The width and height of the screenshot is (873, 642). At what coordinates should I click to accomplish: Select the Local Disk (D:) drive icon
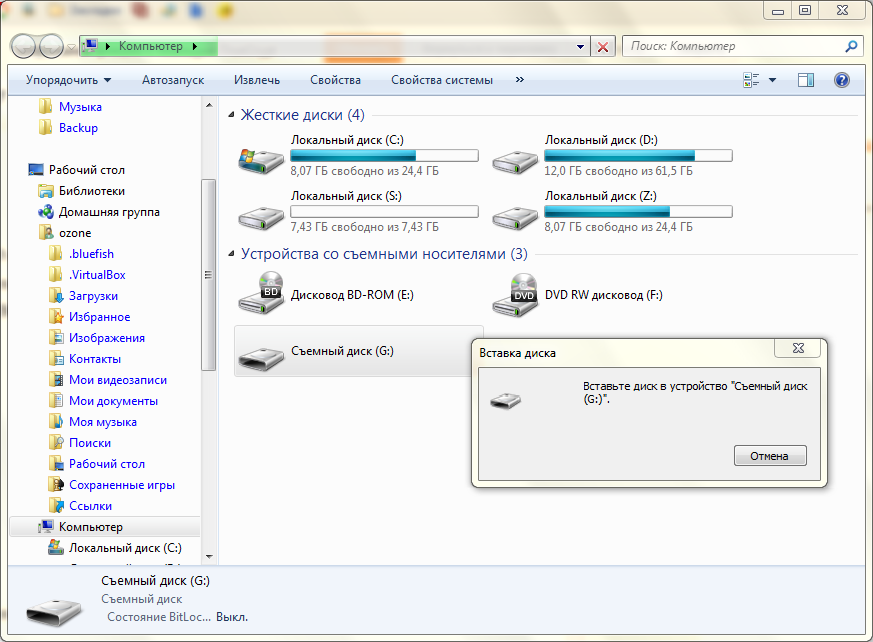(515, 161)
